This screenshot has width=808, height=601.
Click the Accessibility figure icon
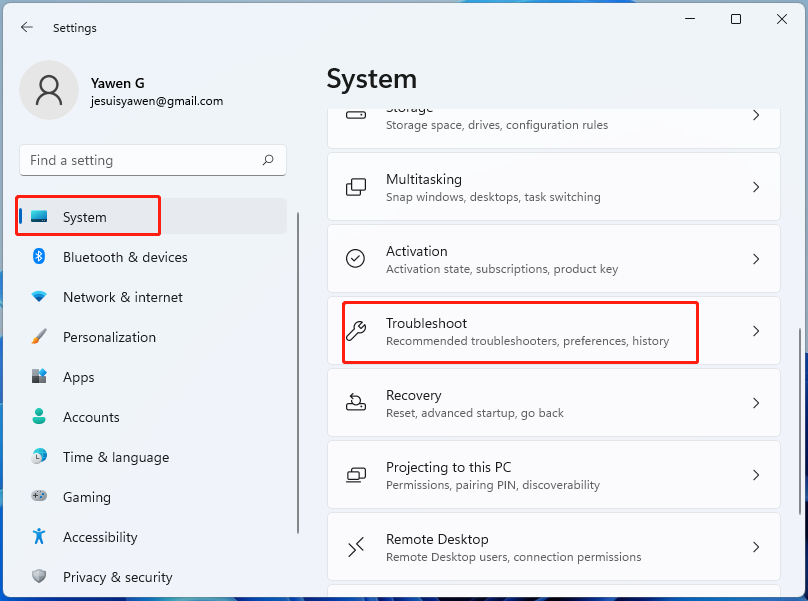tap(39, 536)
